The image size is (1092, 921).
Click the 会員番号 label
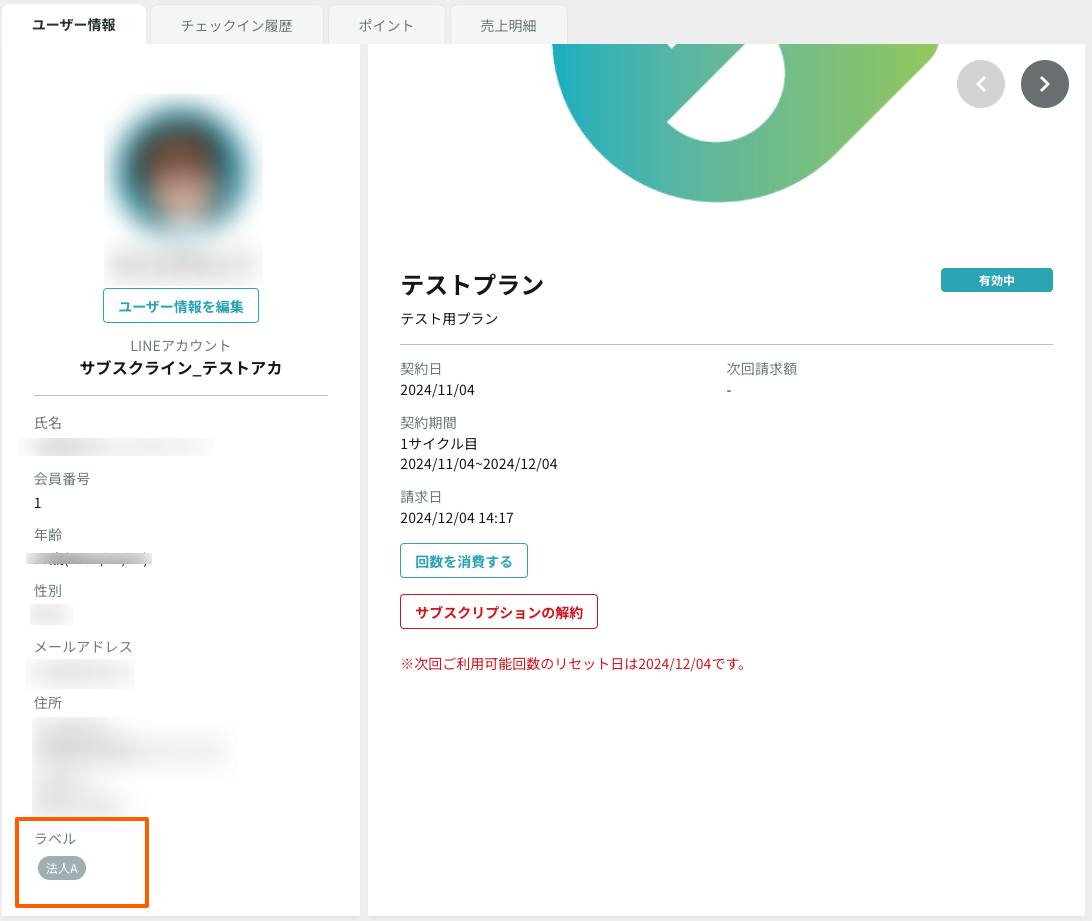(62, 479)
